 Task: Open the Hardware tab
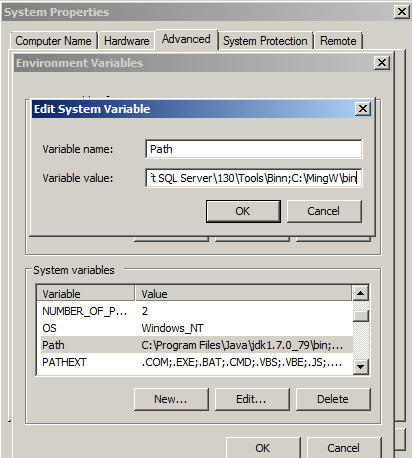coord(127,41)
